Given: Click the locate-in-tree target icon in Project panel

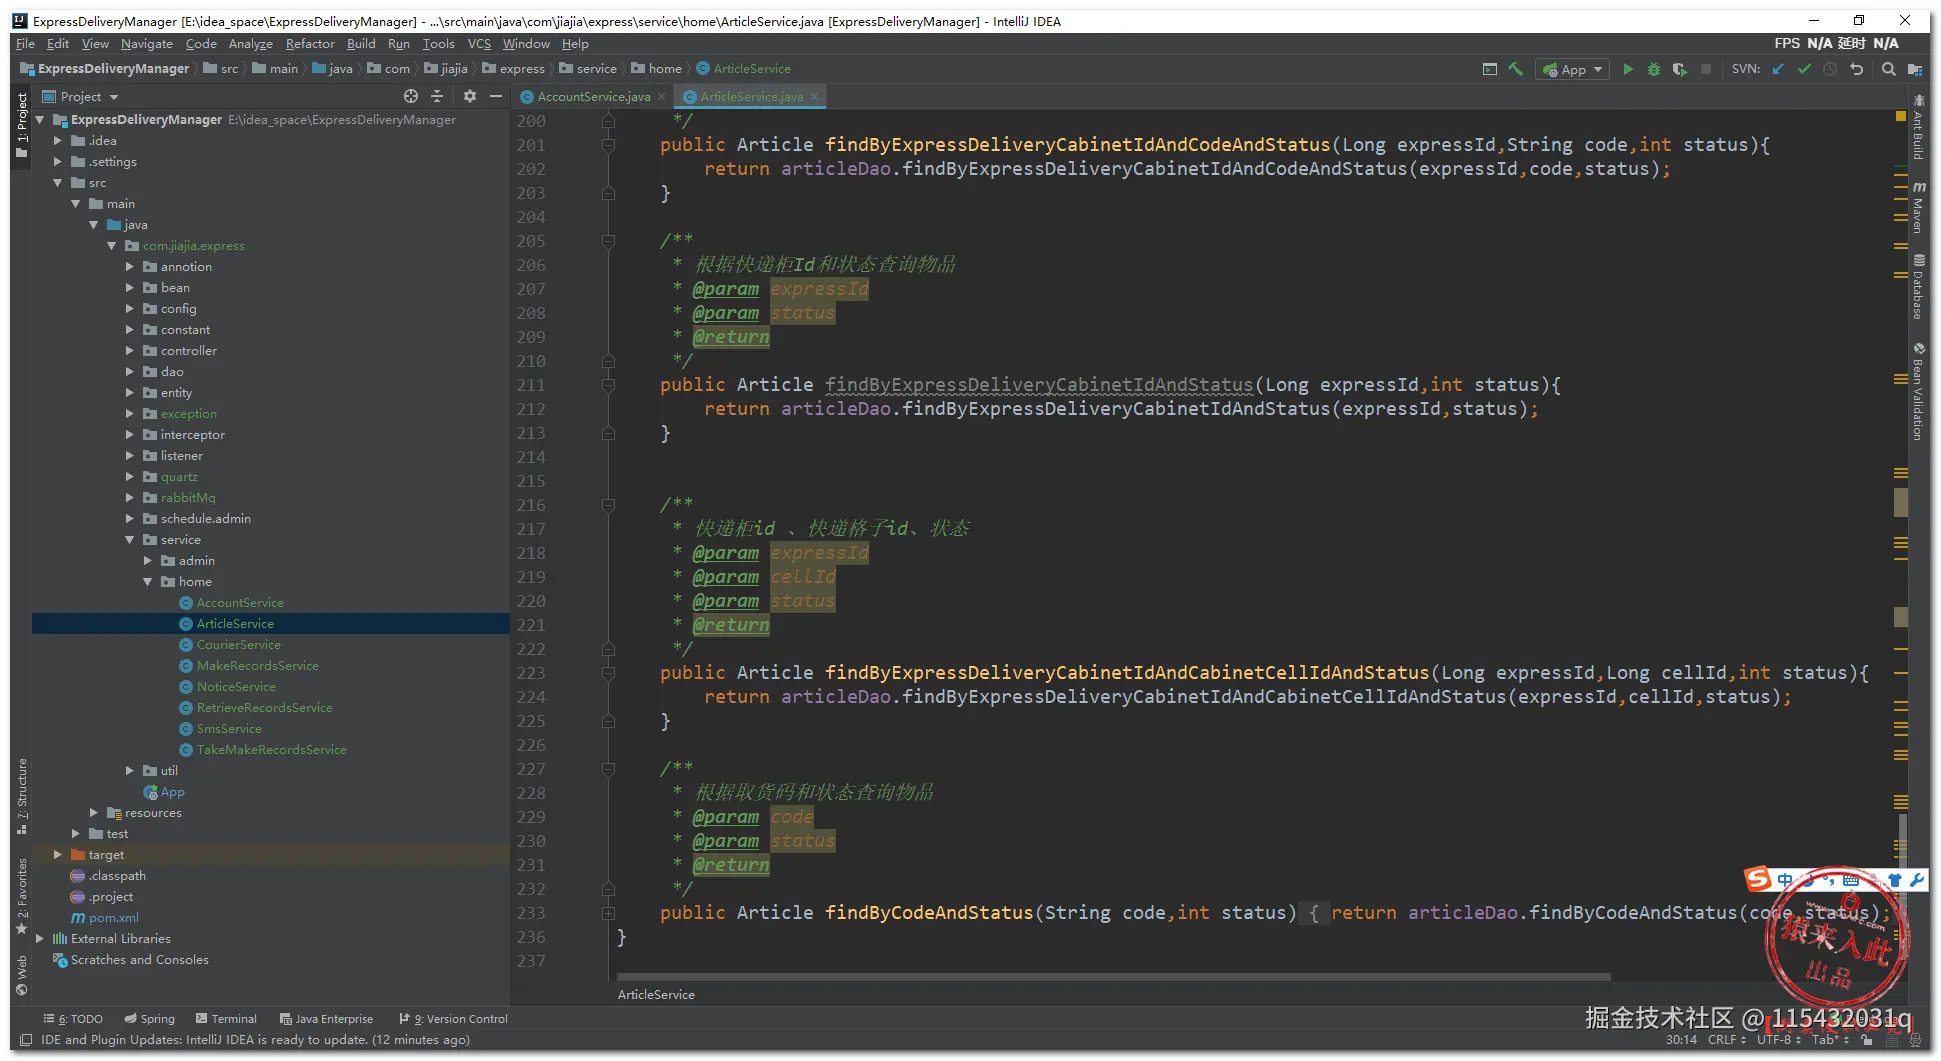Looking at the screenshot, I should pos(411,96).
